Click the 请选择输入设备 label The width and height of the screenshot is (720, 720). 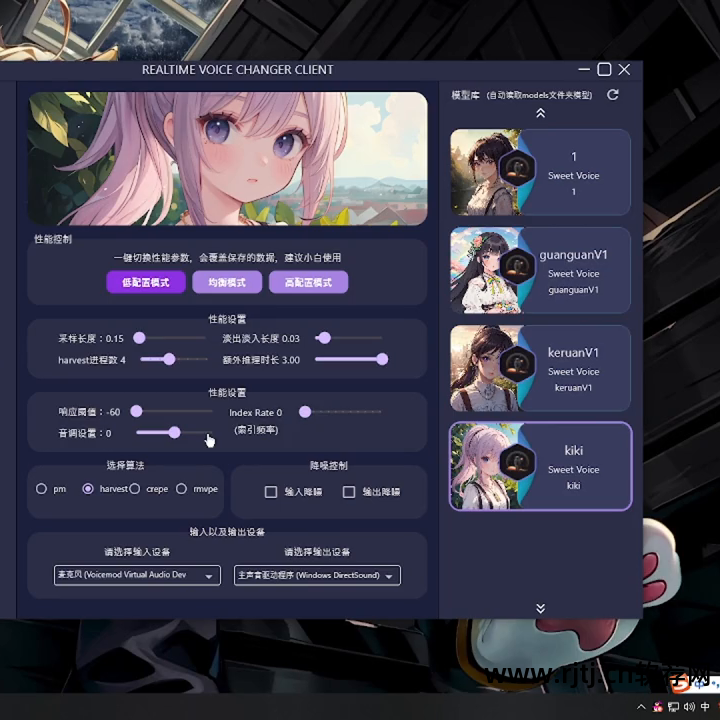(x=137, y=551)
